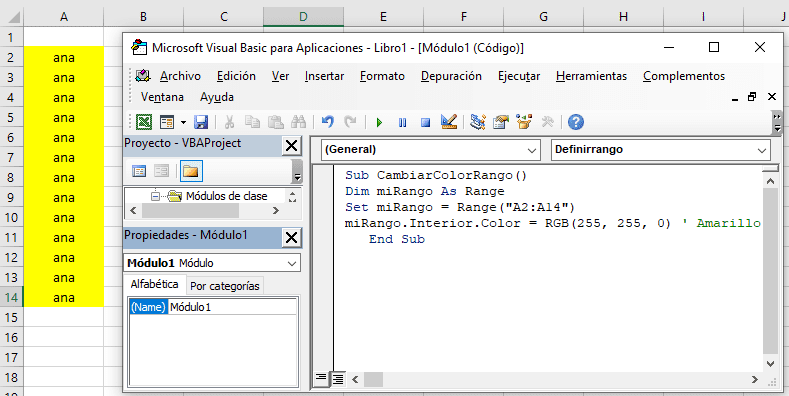The width and height of the screenshot is (789, 396).
Task: Click the Redo arrow icon
Action: 350,122
